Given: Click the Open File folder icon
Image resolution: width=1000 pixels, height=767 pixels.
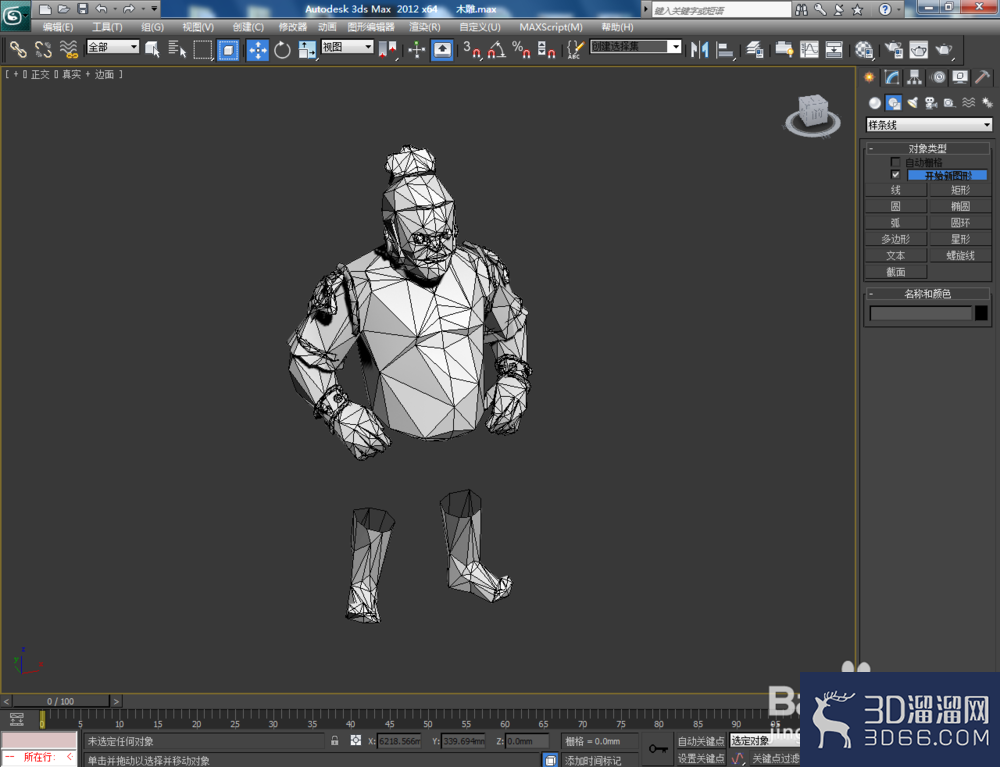Looking at the screenshot, I should (x=63, y=9).
